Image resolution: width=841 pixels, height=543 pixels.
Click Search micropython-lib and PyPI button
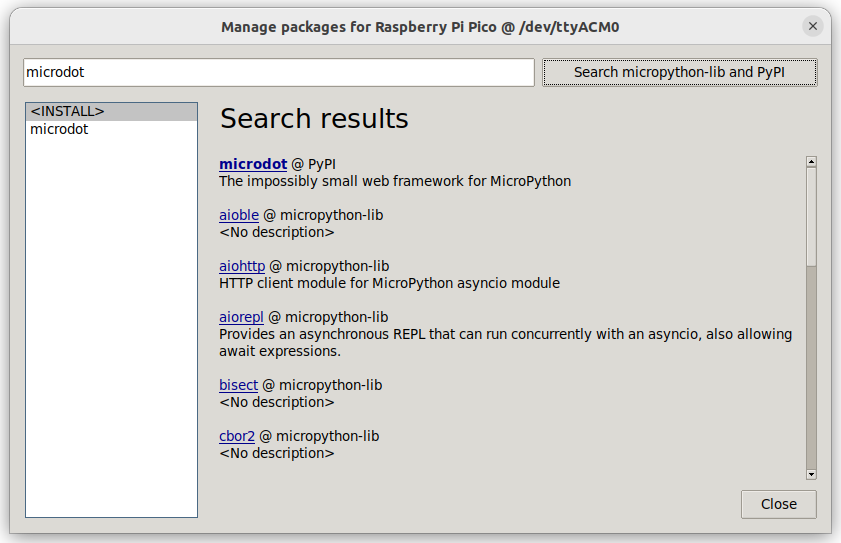tap(680, 72)
